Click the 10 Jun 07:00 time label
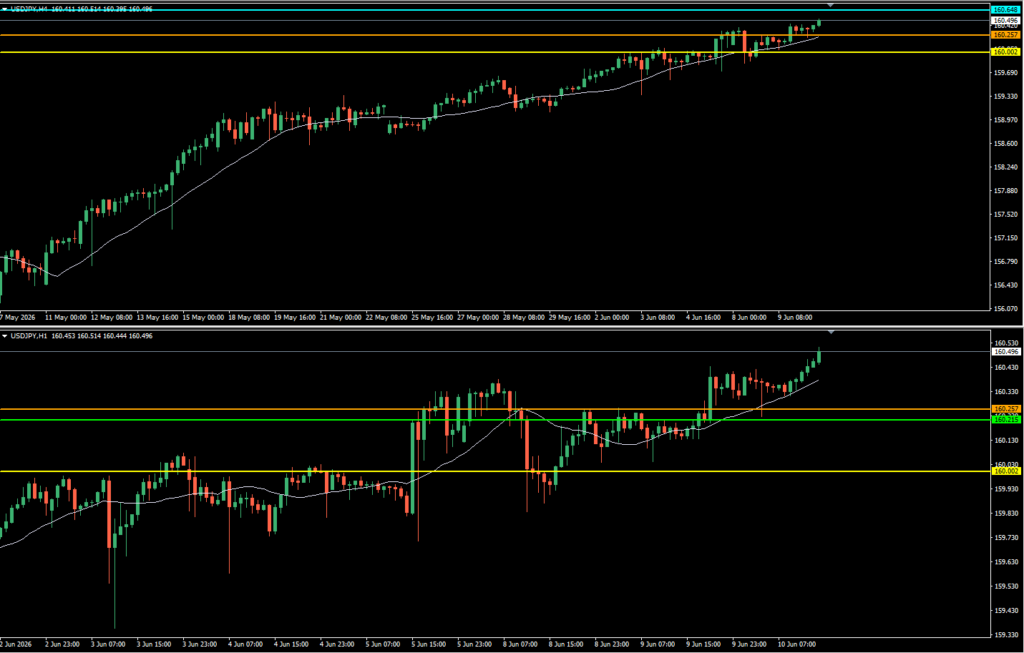 pos(797,644)
